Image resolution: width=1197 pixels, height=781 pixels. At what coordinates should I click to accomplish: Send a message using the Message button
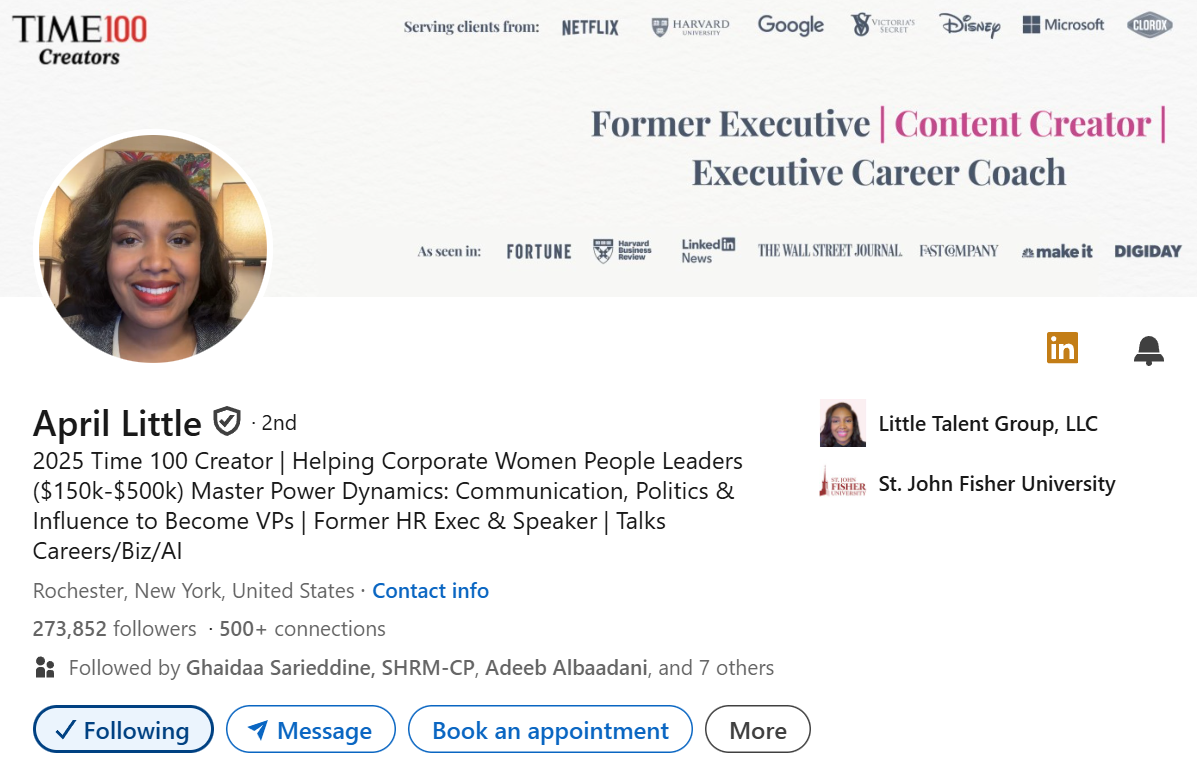[310, 730]
